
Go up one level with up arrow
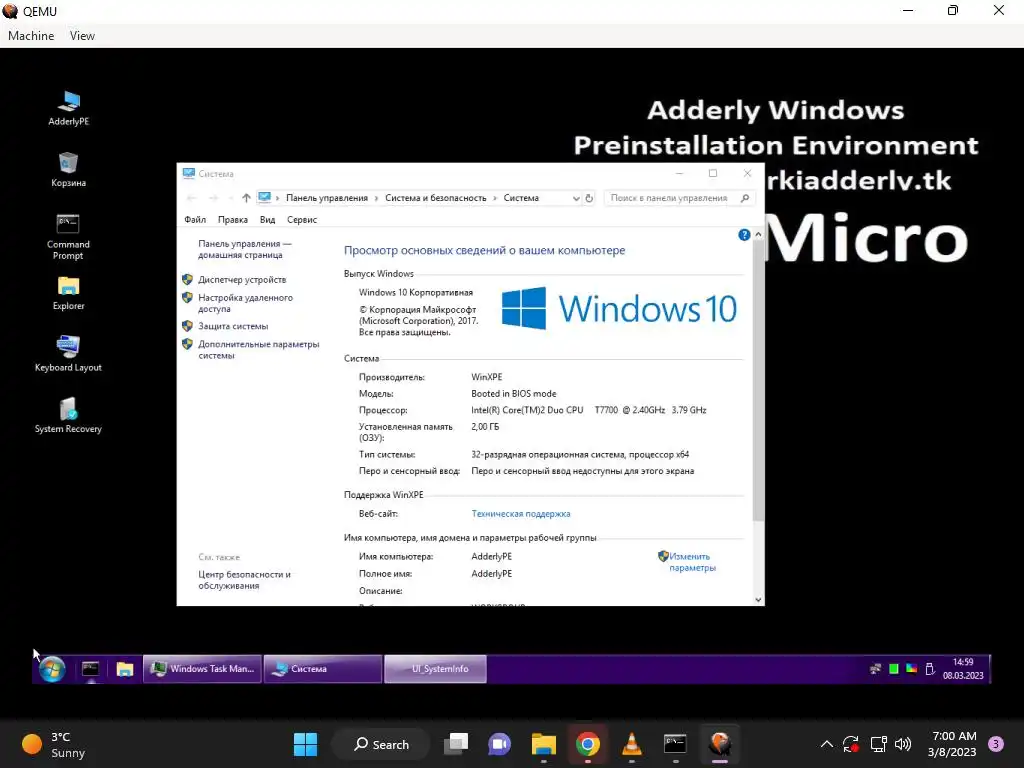[246, 198]
